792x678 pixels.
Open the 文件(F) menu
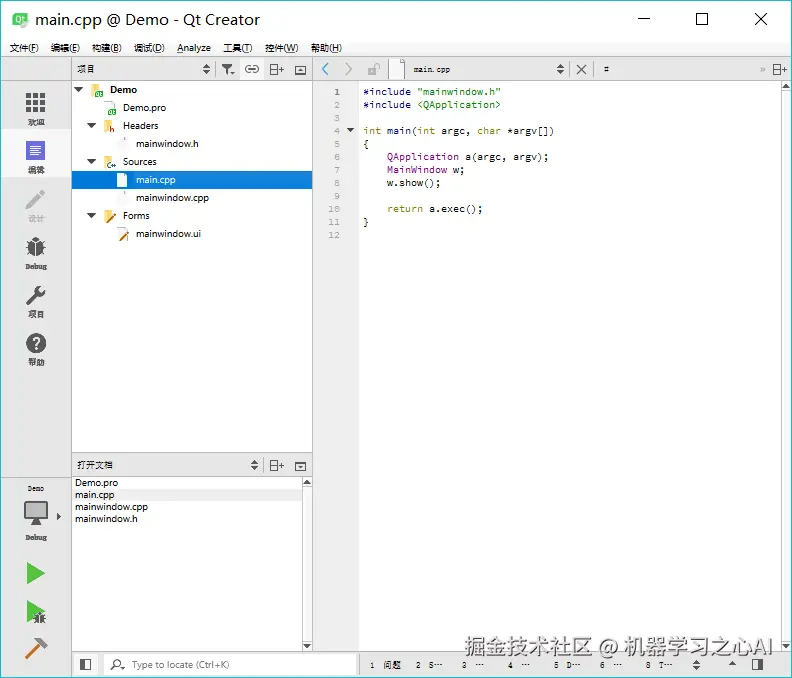pos(24,48)
